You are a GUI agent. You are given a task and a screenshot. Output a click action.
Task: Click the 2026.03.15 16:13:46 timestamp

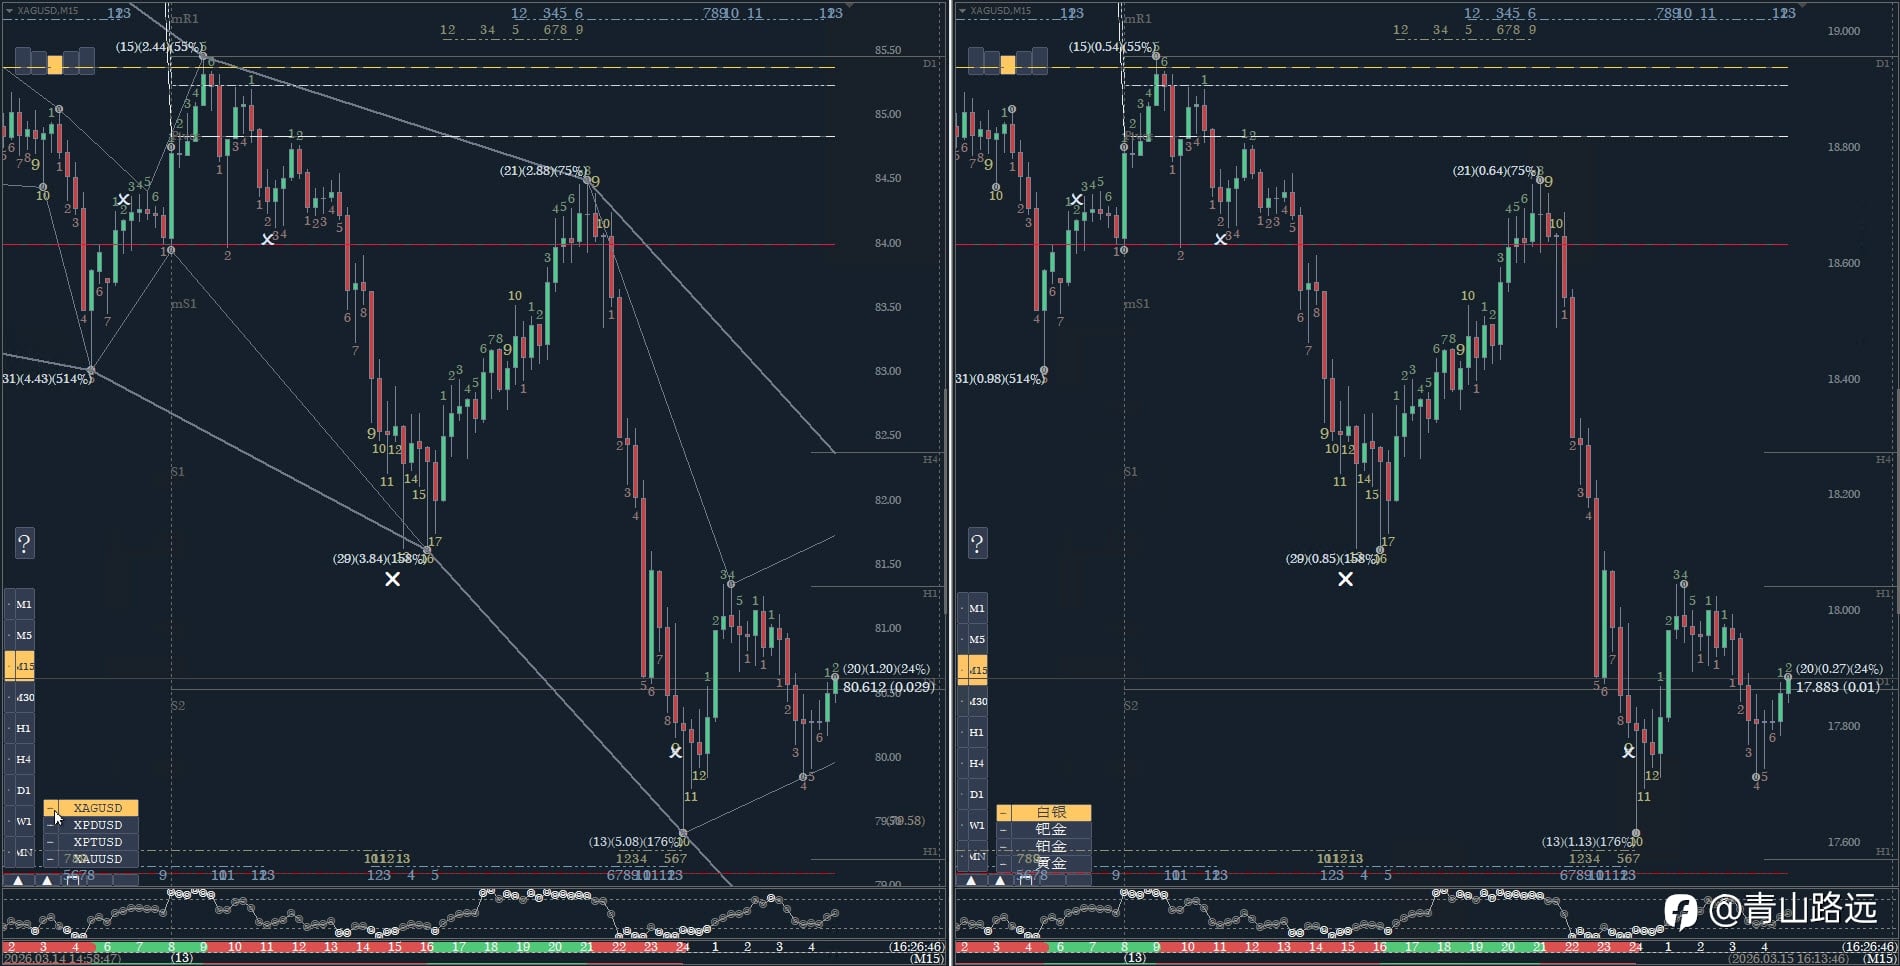[x=1790, y=958]
